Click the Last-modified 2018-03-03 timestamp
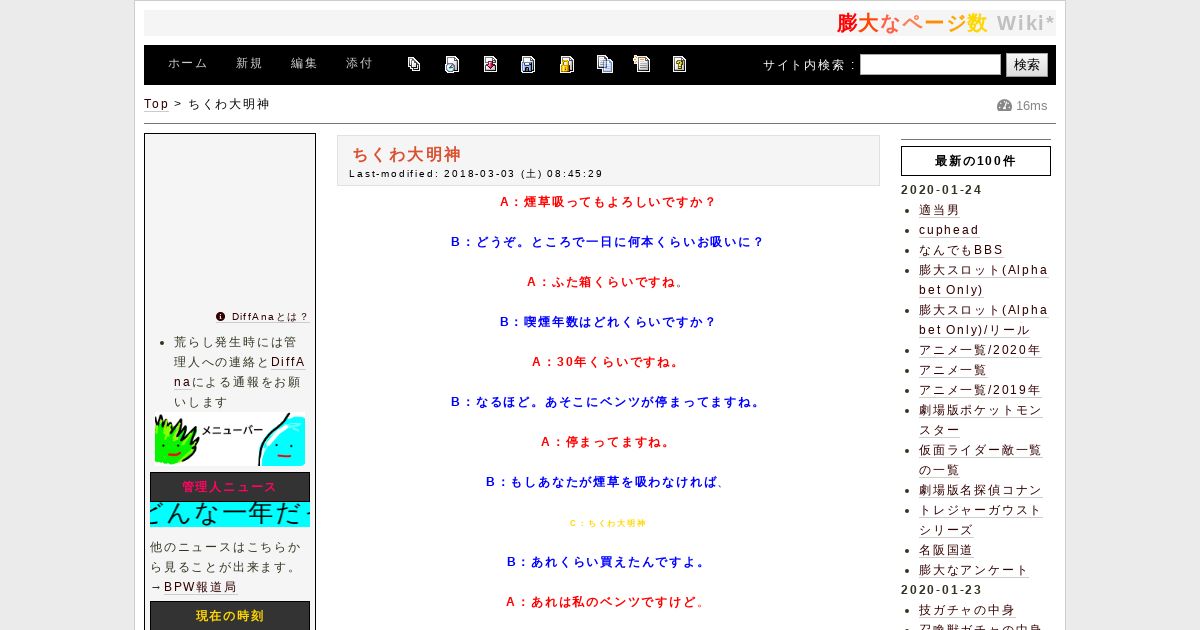Screen dimensions: 1200x630 [476, 174]
